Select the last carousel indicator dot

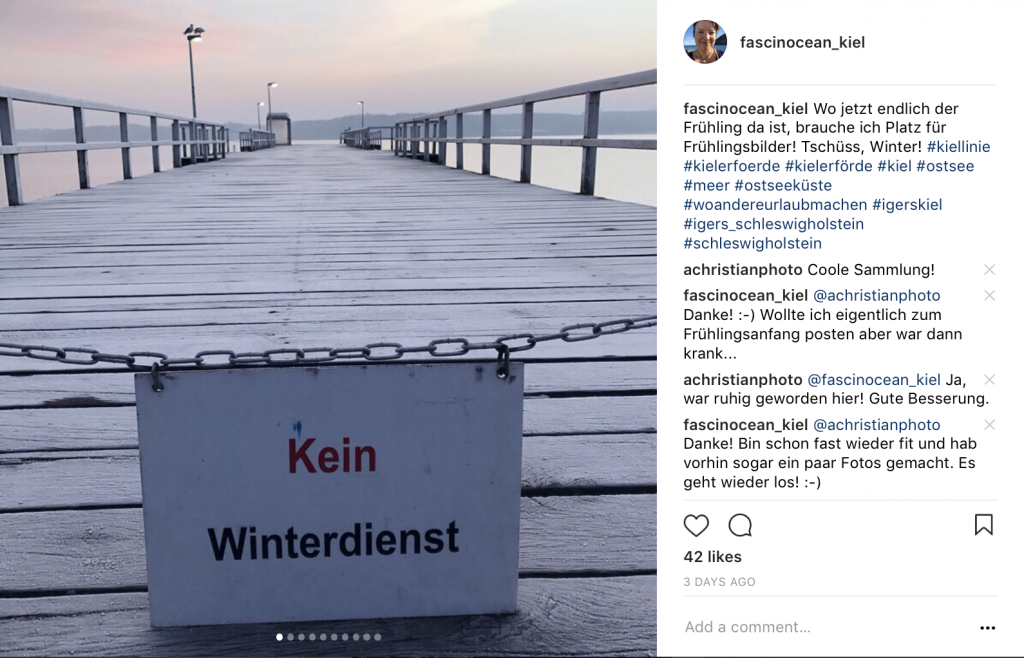pos(377,637)
